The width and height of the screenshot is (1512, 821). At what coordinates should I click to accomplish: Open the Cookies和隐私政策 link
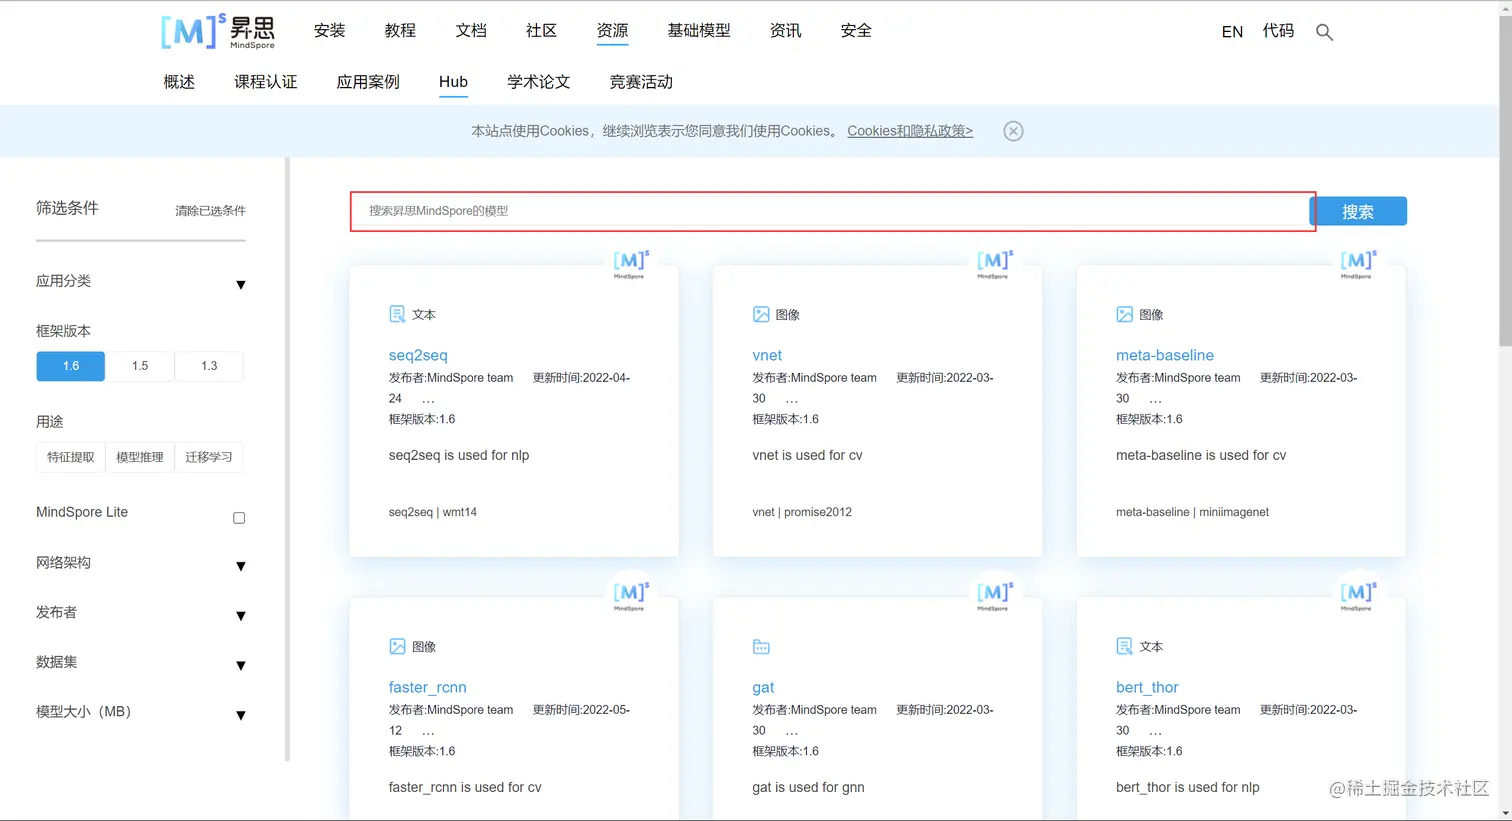(910, 131)
